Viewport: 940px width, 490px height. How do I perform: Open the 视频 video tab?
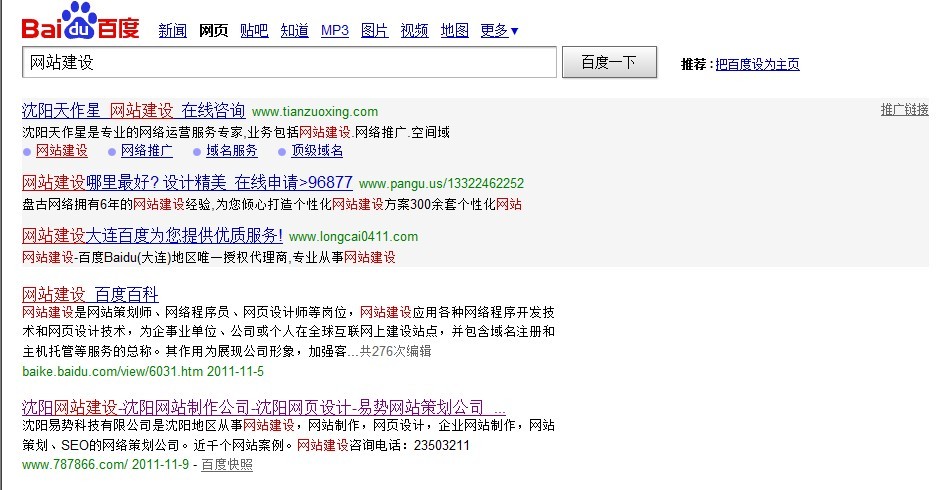click(414, 31)
